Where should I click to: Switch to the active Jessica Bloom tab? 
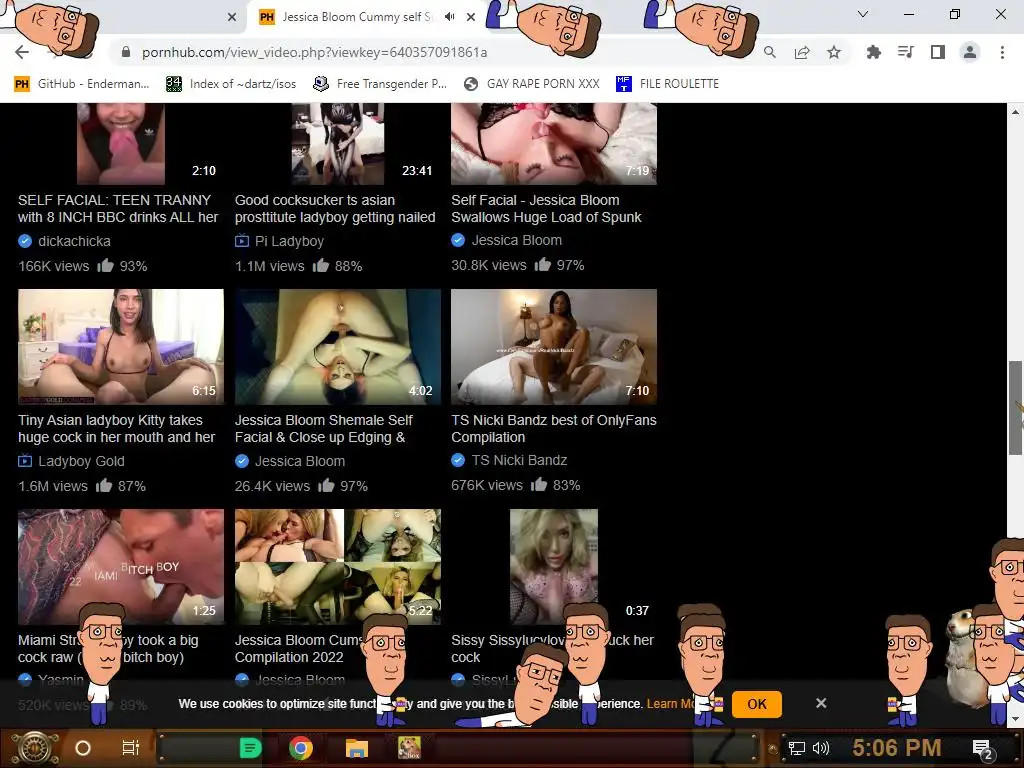pos(356,17)
